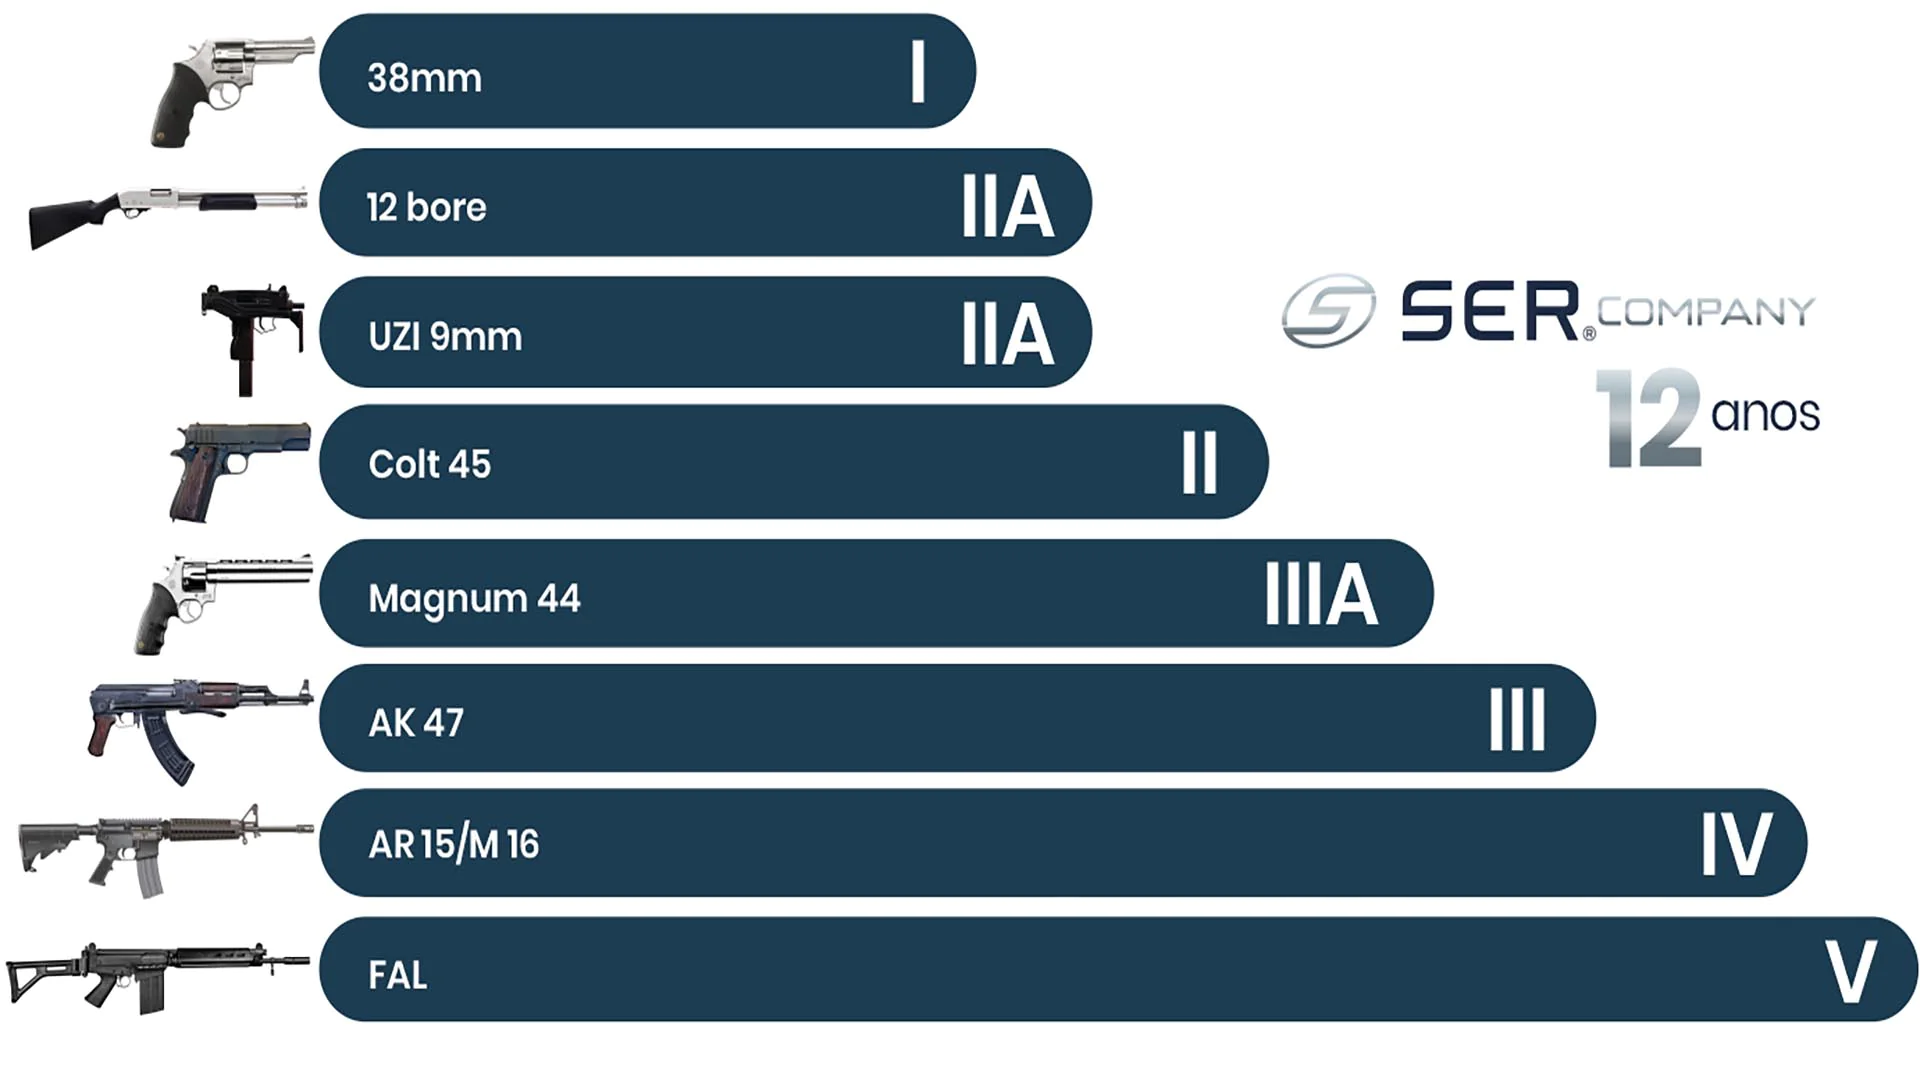Click the AK 47 level III numeral
Screen dimensions: 1920x1080
[1517, 720]
